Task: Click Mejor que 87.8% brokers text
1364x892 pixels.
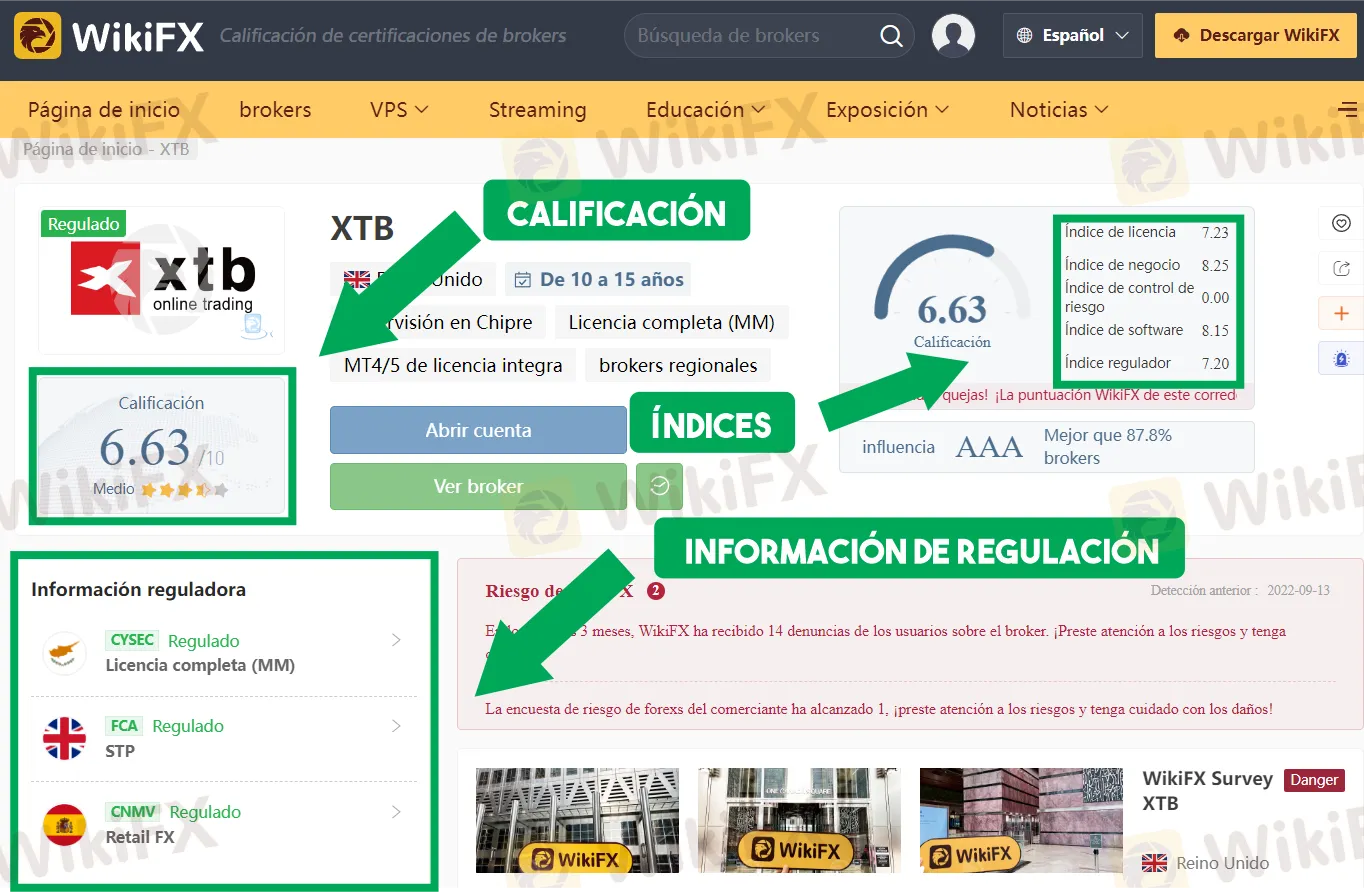Action: (x=1108, y=447)
